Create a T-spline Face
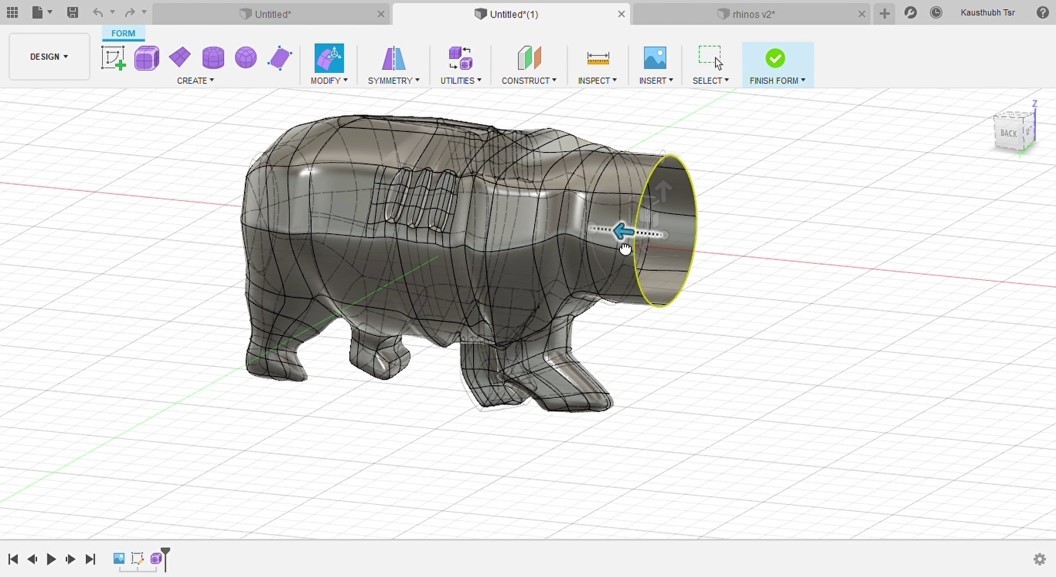Viewport: 1056px width, 577px height. 279,58
